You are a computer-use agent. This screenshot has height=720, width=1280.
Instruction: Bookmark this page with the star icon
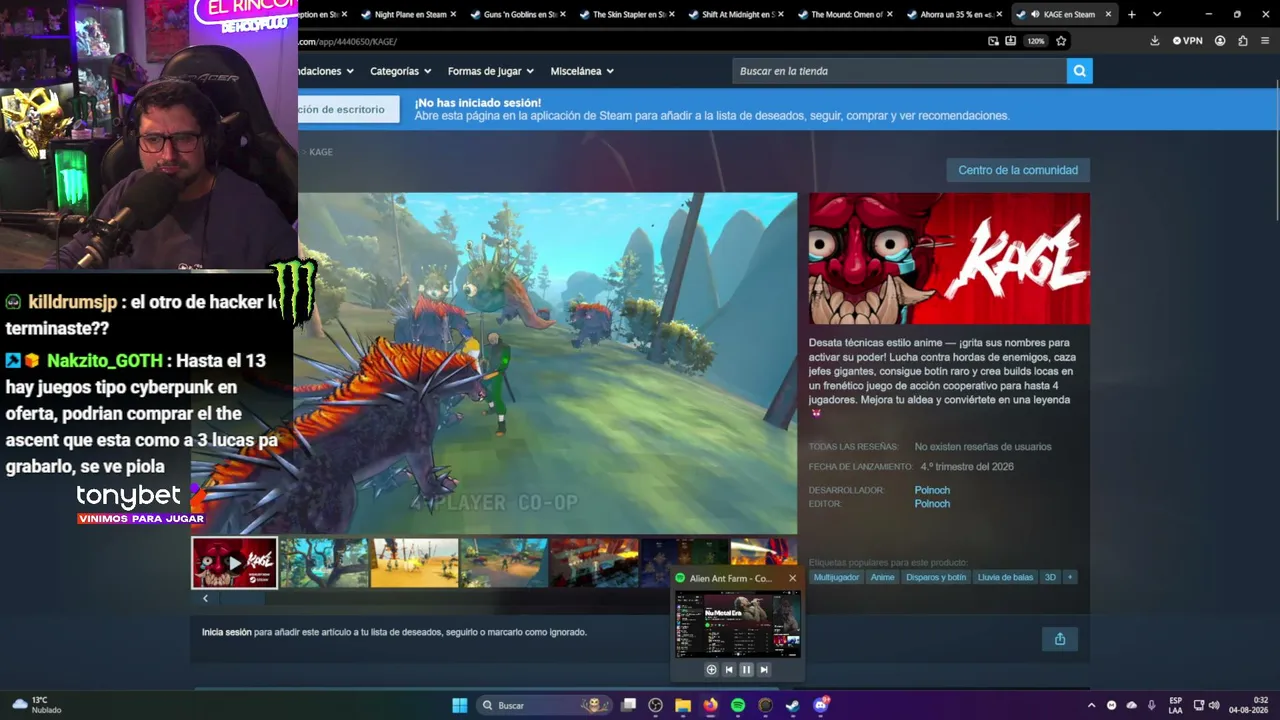click(1061, 41)
